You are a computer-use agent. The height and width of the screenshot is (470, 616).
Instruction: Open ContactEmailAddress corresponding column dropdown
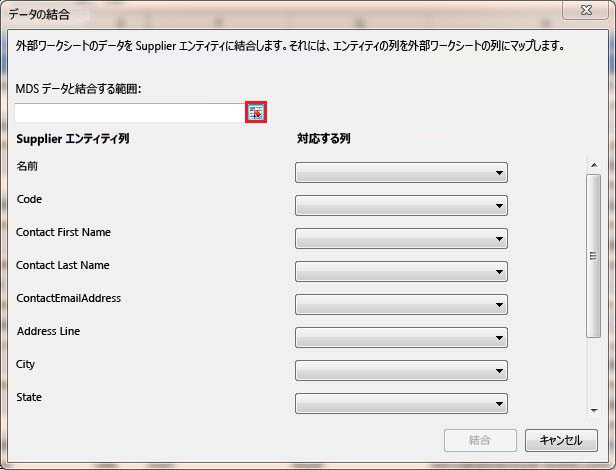401,305
